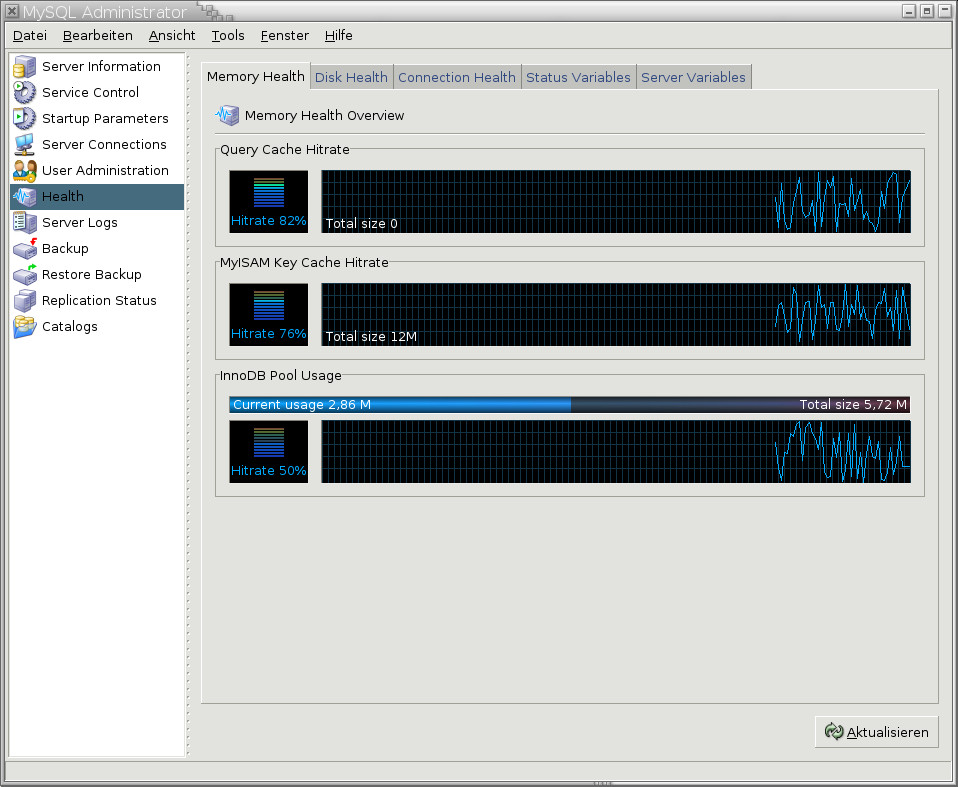Switch to the Disk Health tab
This screenshot has height=787, width=958.
(351, 78)
